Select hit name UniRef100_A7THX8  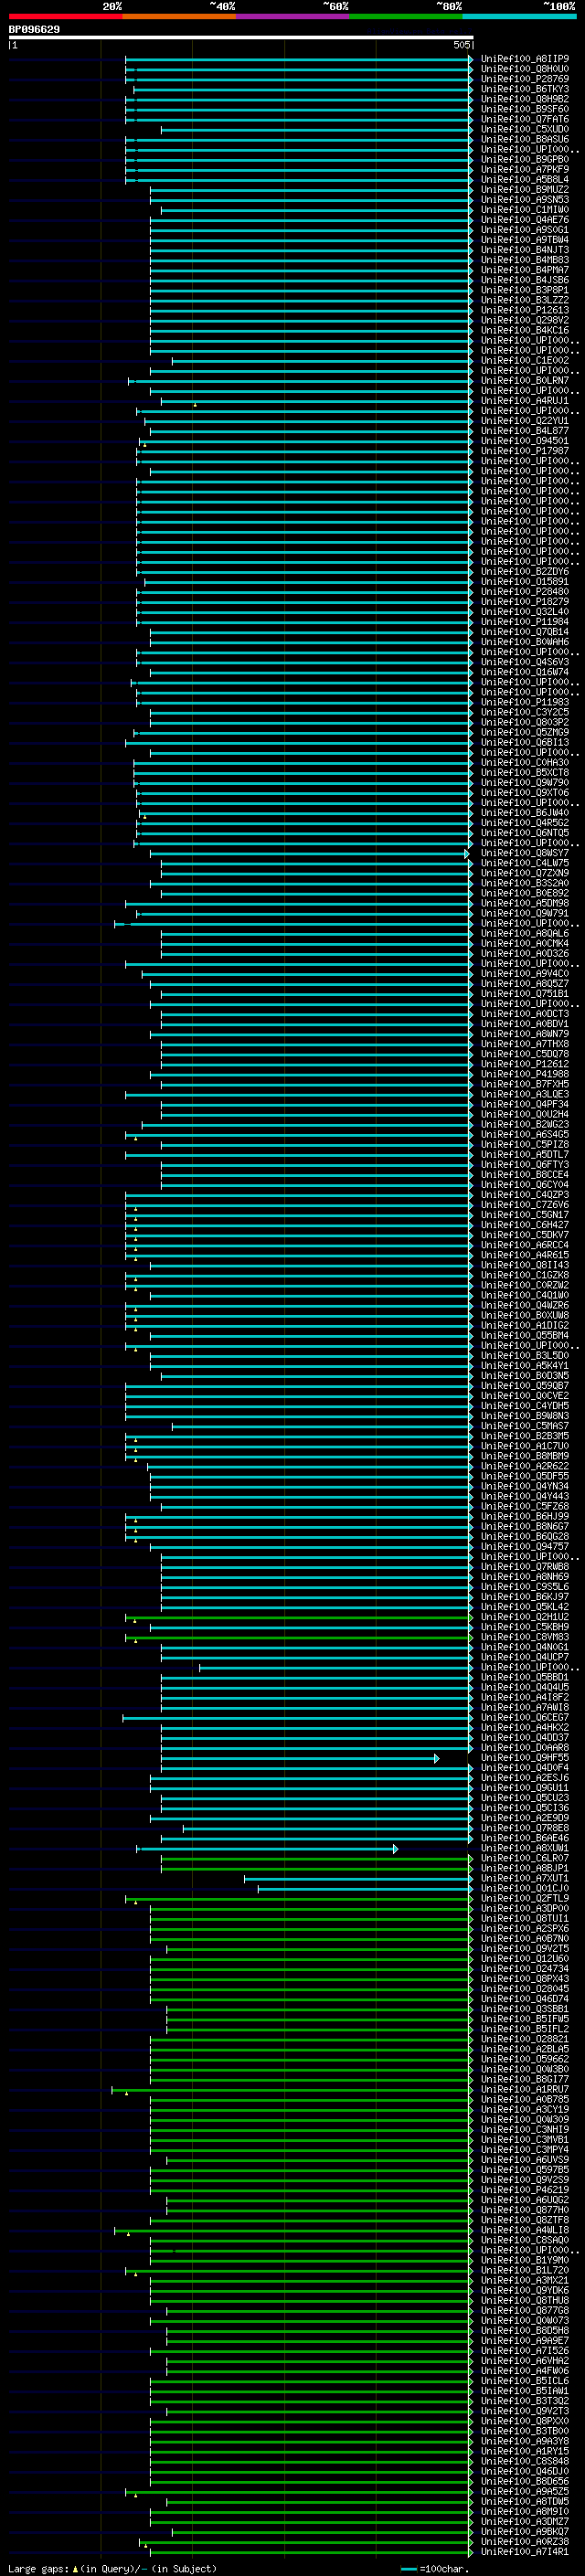[525, 1044]
